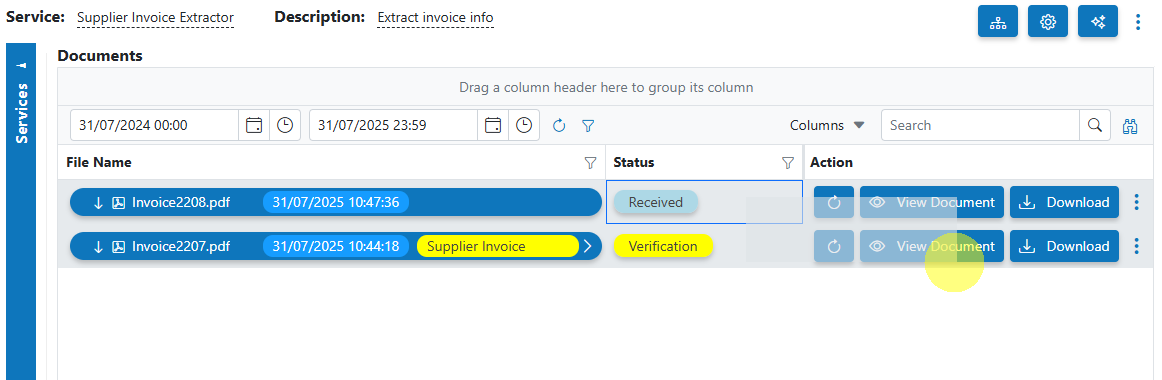Image resolution: width=1162 pixels, height=380 pixels.
Task: Open the workflow hierarchy icon button
Action: coord(997,21)
